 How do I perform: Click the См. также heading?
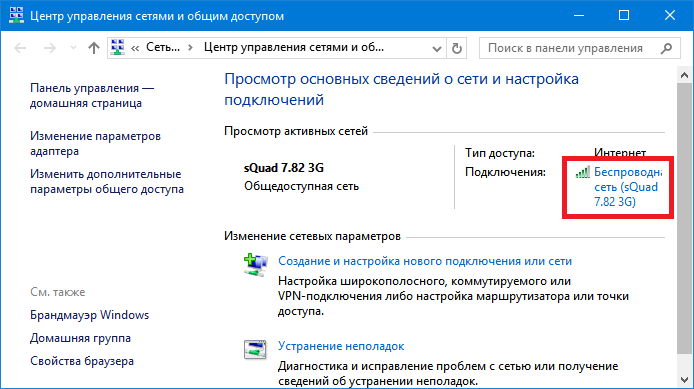pyautogui.click(x=58, y=292)
